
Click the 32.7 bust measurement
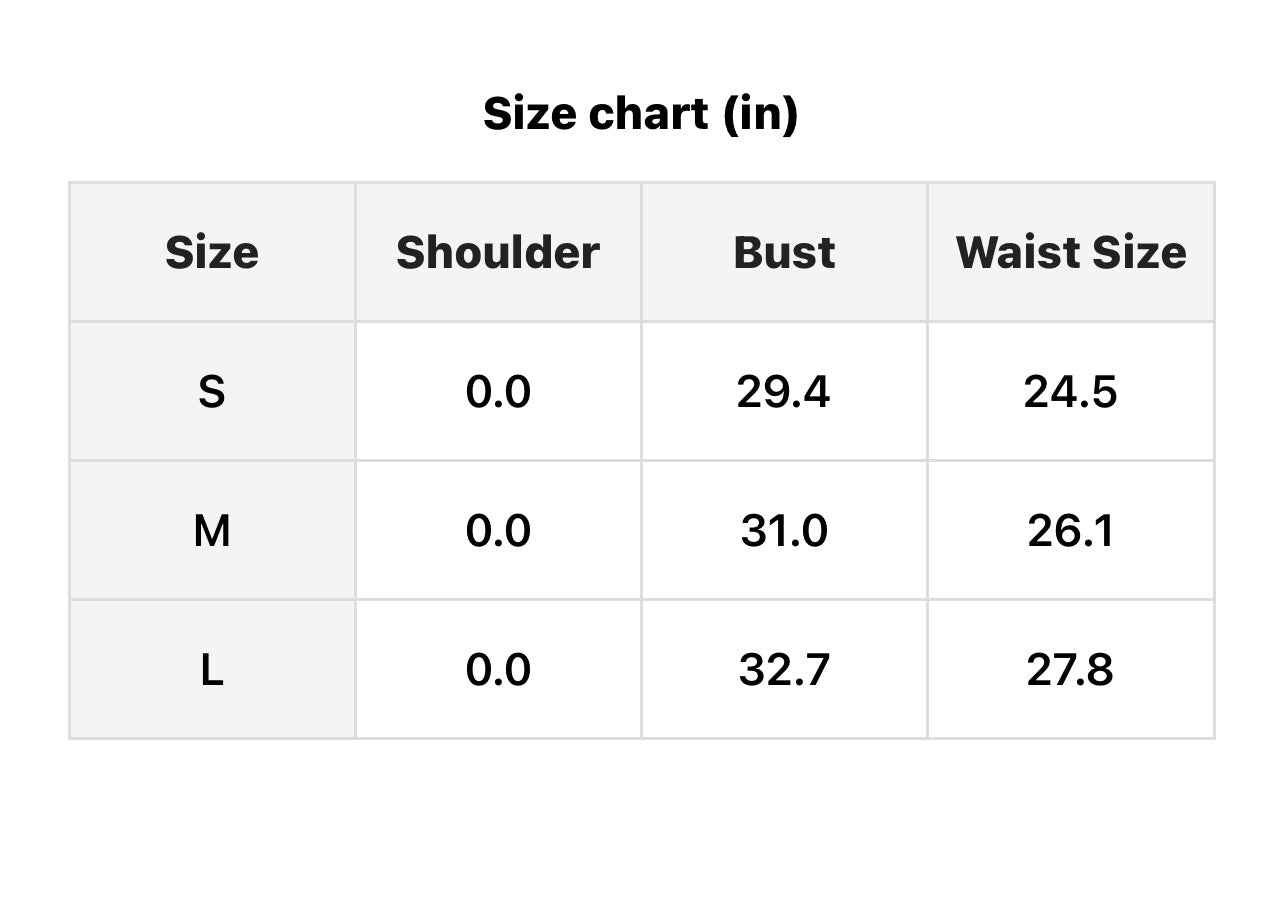click(x=784, y=670)
